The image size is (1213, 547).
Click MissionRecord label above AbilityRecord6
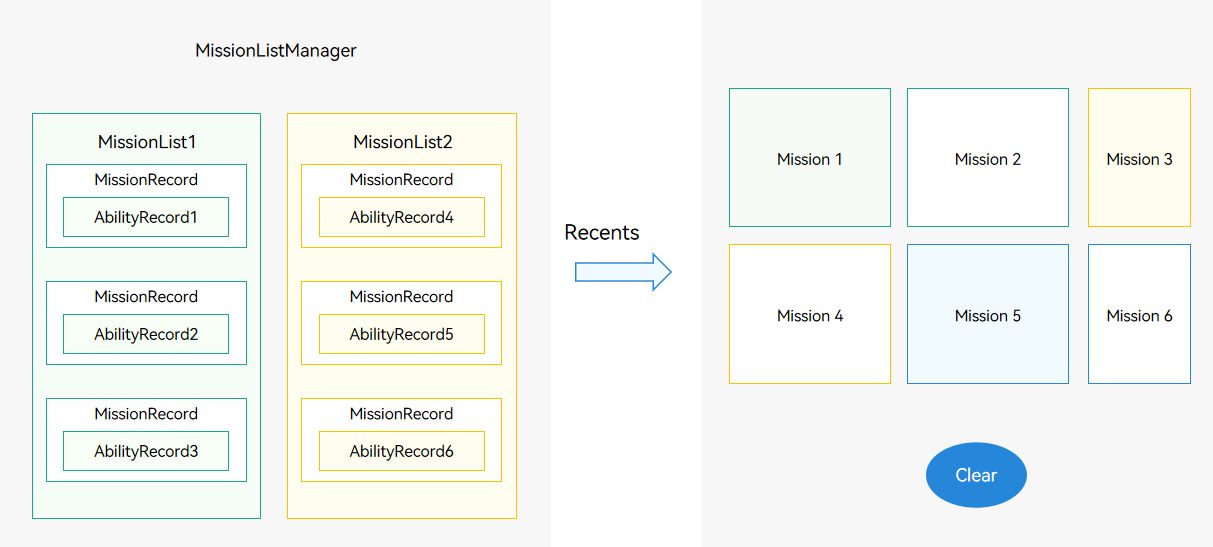click(x=402, y=414)
